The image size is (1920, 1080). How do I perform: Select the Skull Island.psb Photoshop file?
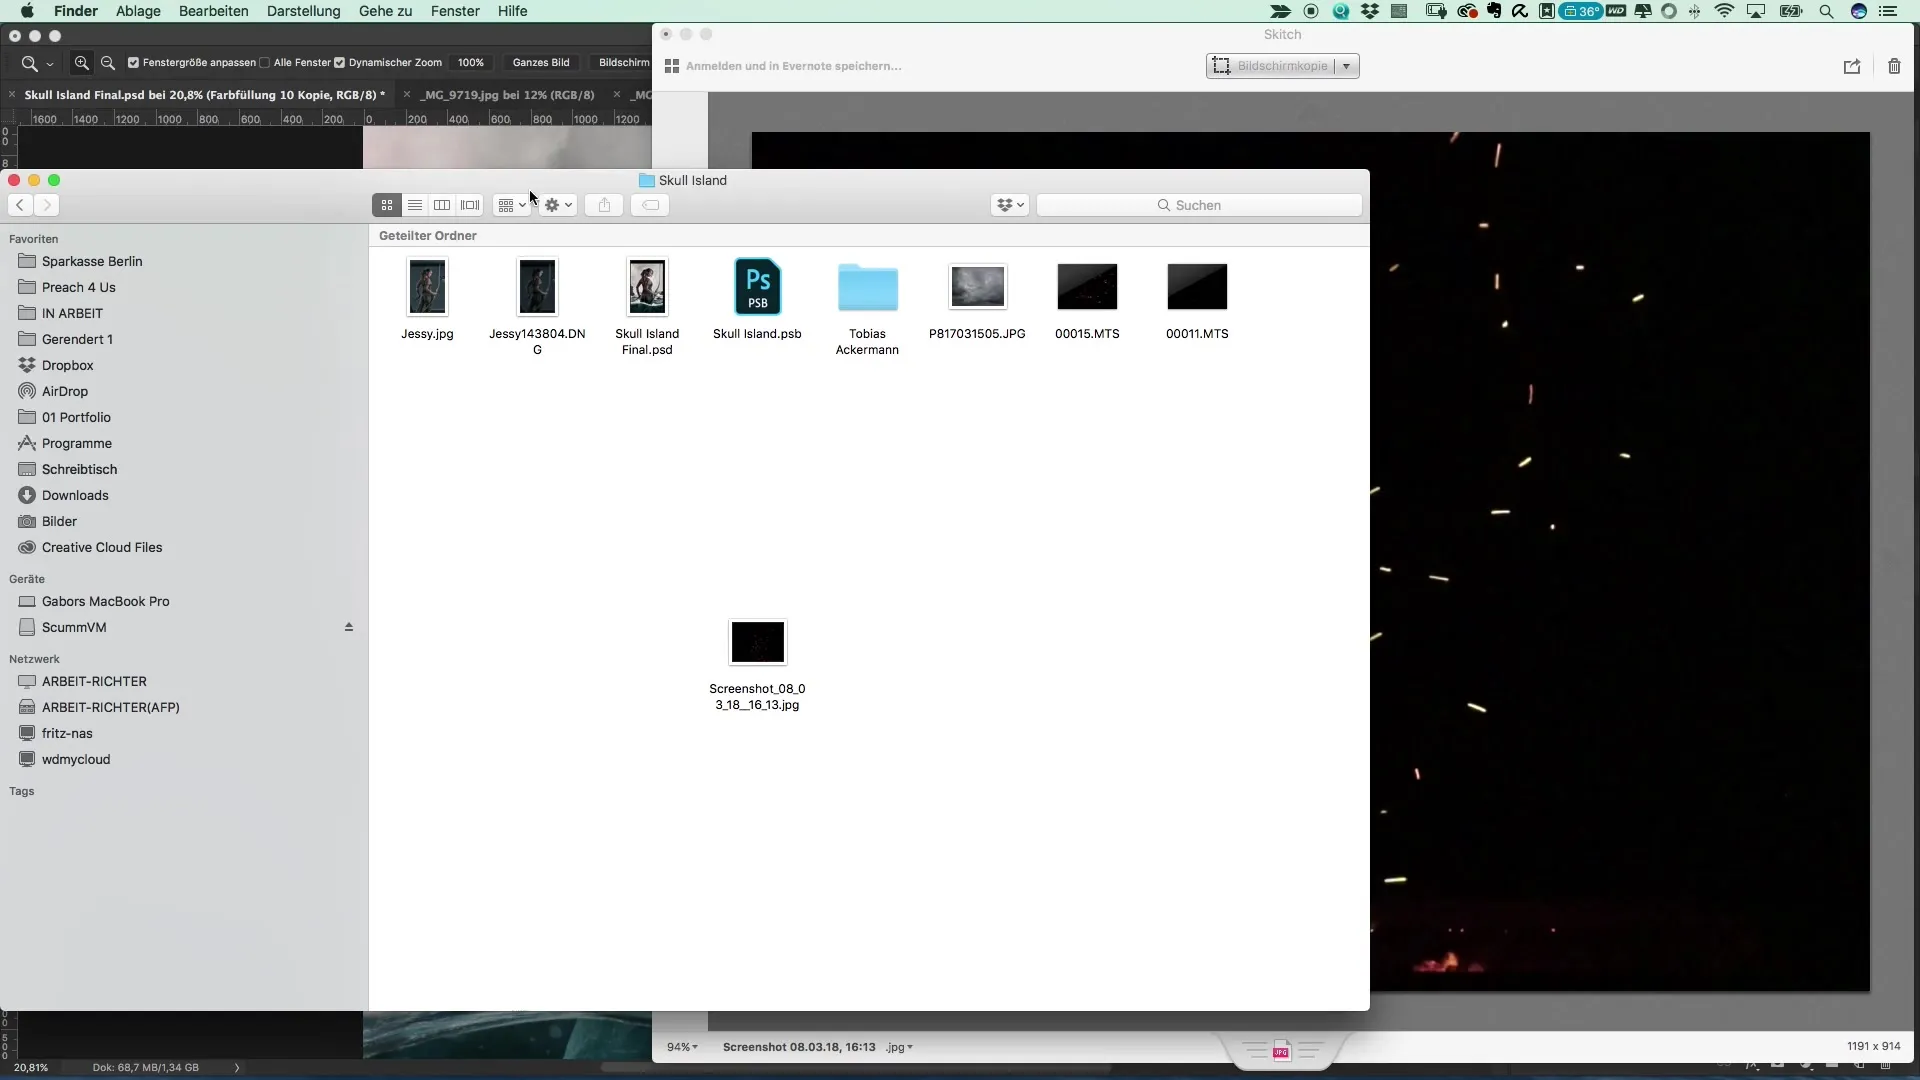click(757, 300)
